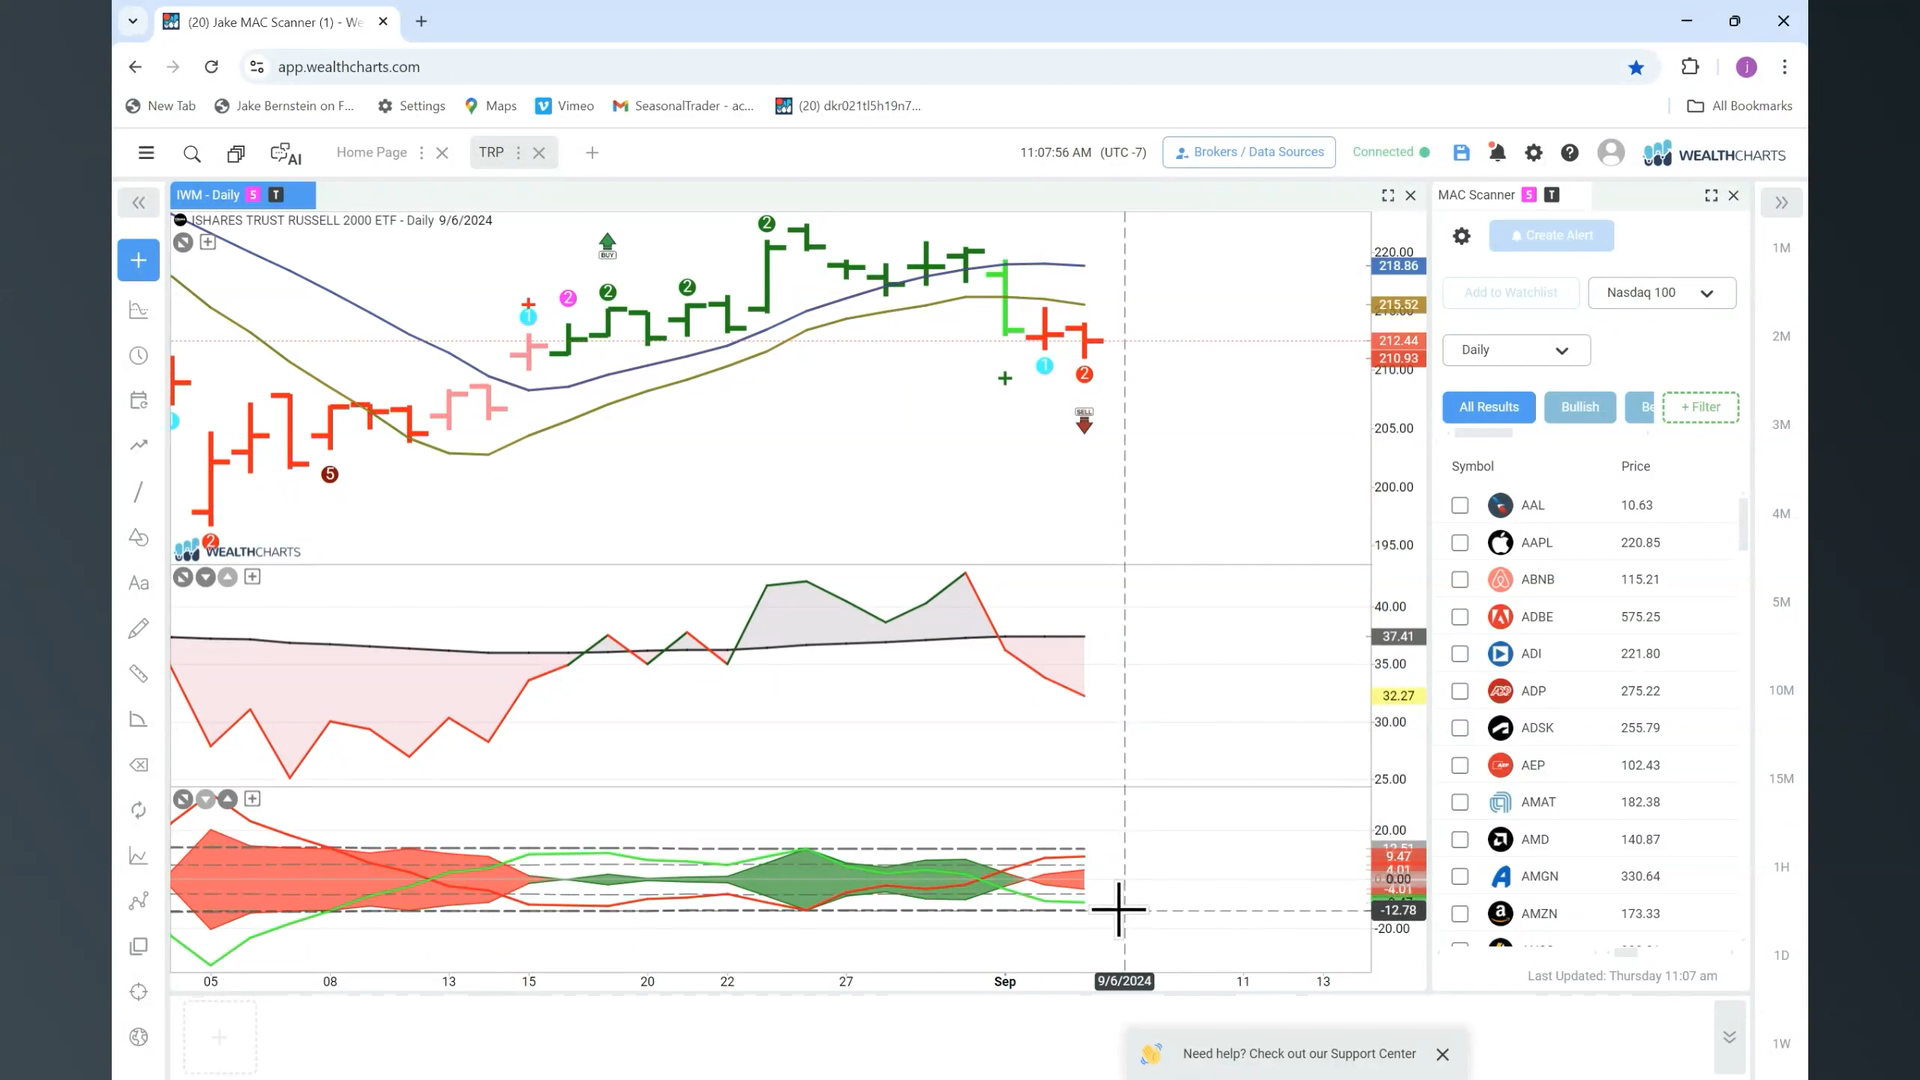
Task: Click the eraser delete drawings tool
Action: (139, 765)
